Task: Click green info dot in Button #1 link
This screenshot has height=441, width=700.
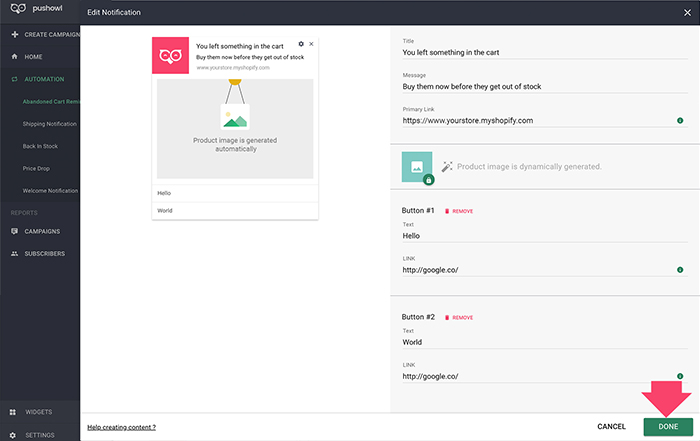Action: coord(680,270)
